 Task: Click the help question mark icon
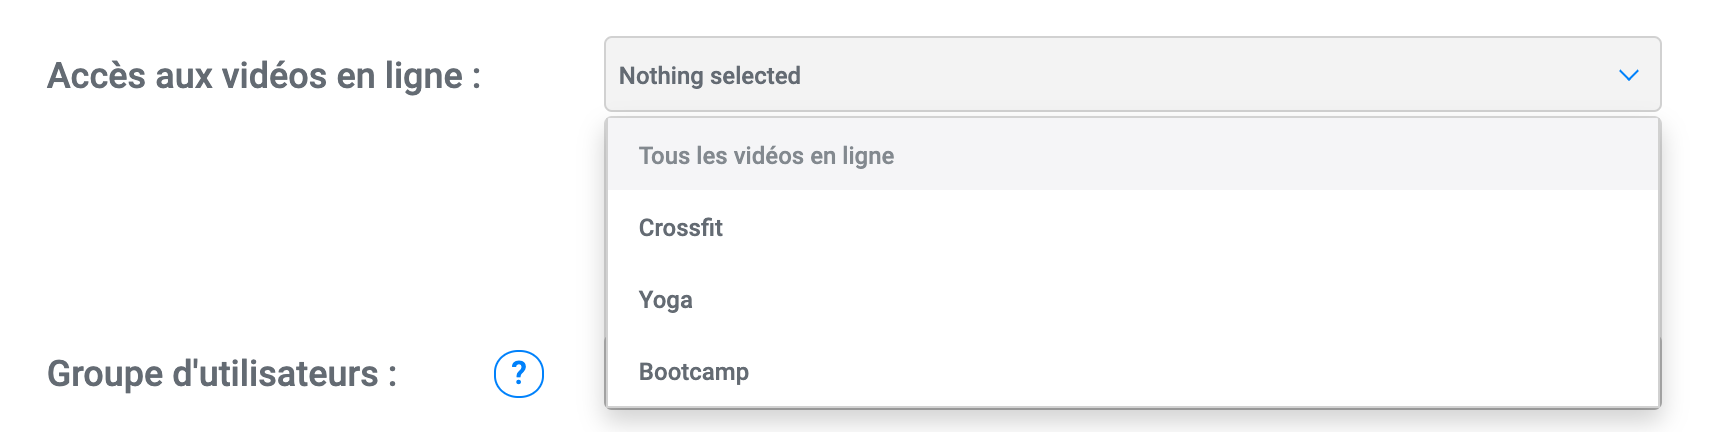point(518,374)
